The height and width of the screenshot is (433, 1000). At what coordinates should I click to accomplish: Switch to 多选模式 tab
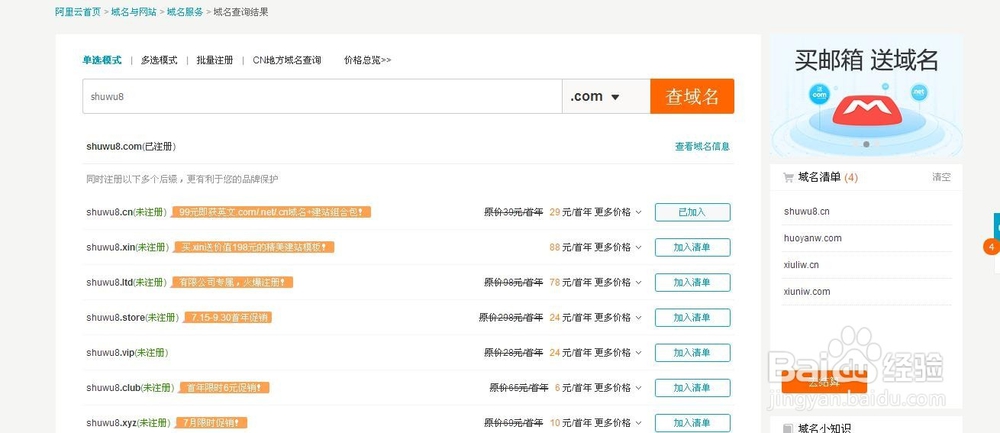click(x=159, y=60)
